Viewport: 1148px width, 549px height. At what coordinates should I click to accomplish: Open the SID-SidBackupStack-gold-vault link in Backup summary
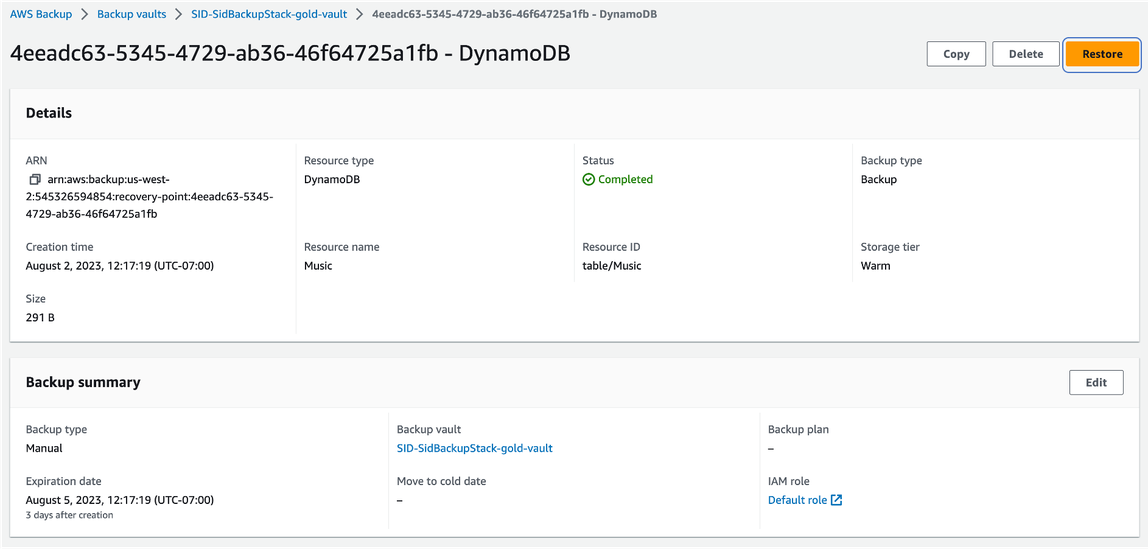[474, 448]
